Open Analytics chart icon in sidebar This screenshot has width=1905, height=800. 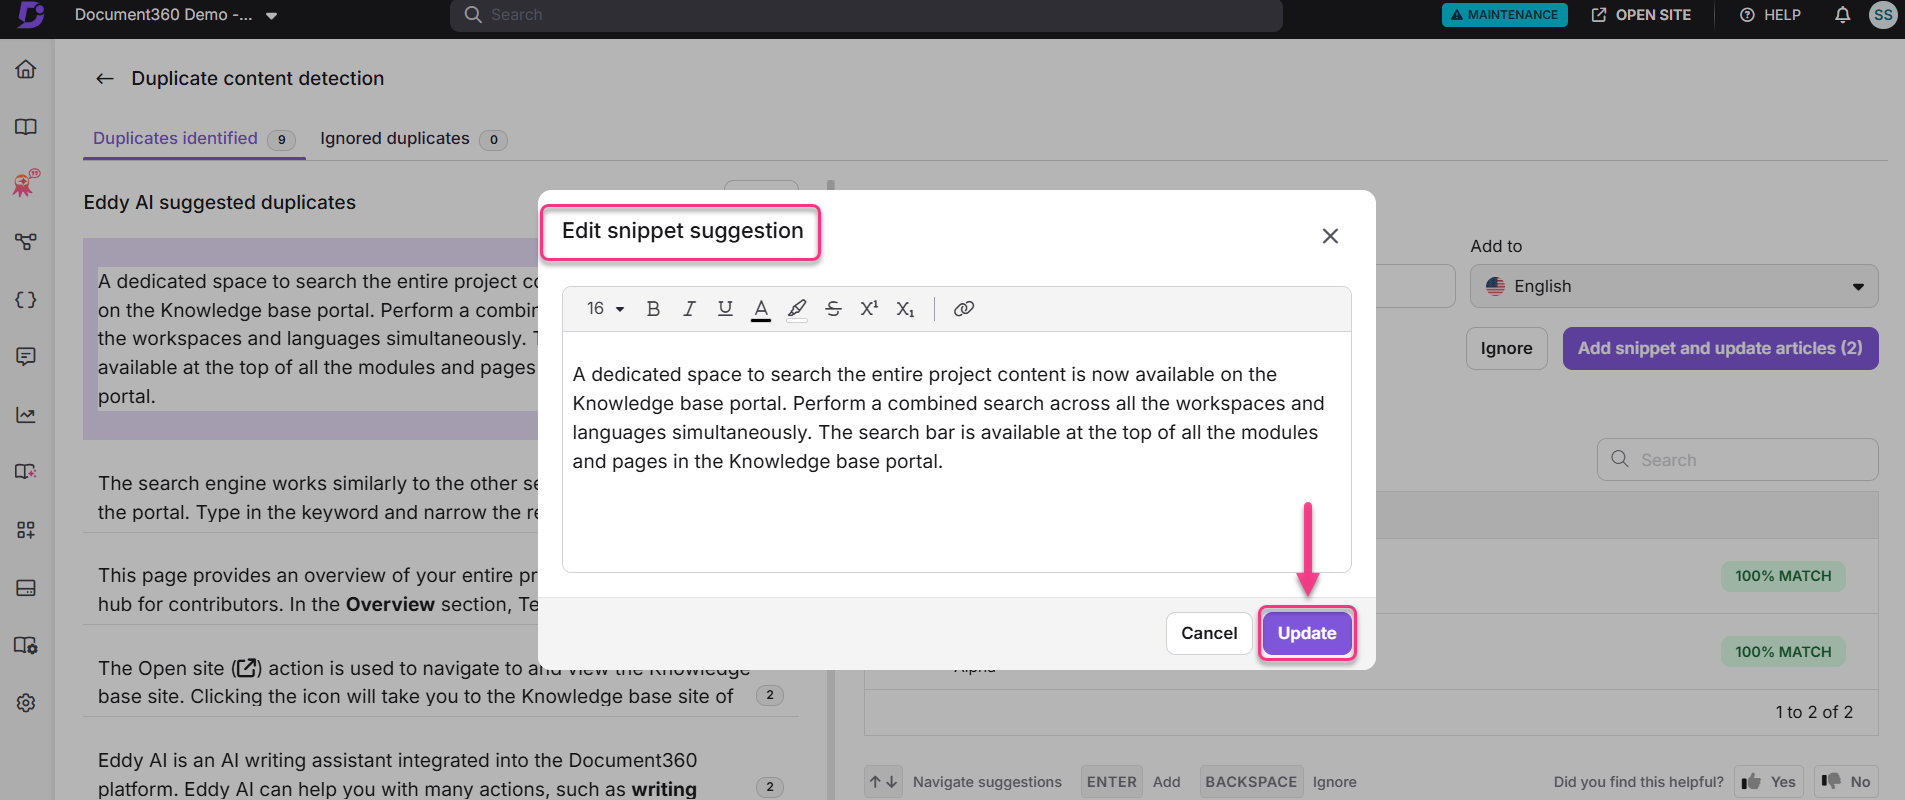click(26, 415)
